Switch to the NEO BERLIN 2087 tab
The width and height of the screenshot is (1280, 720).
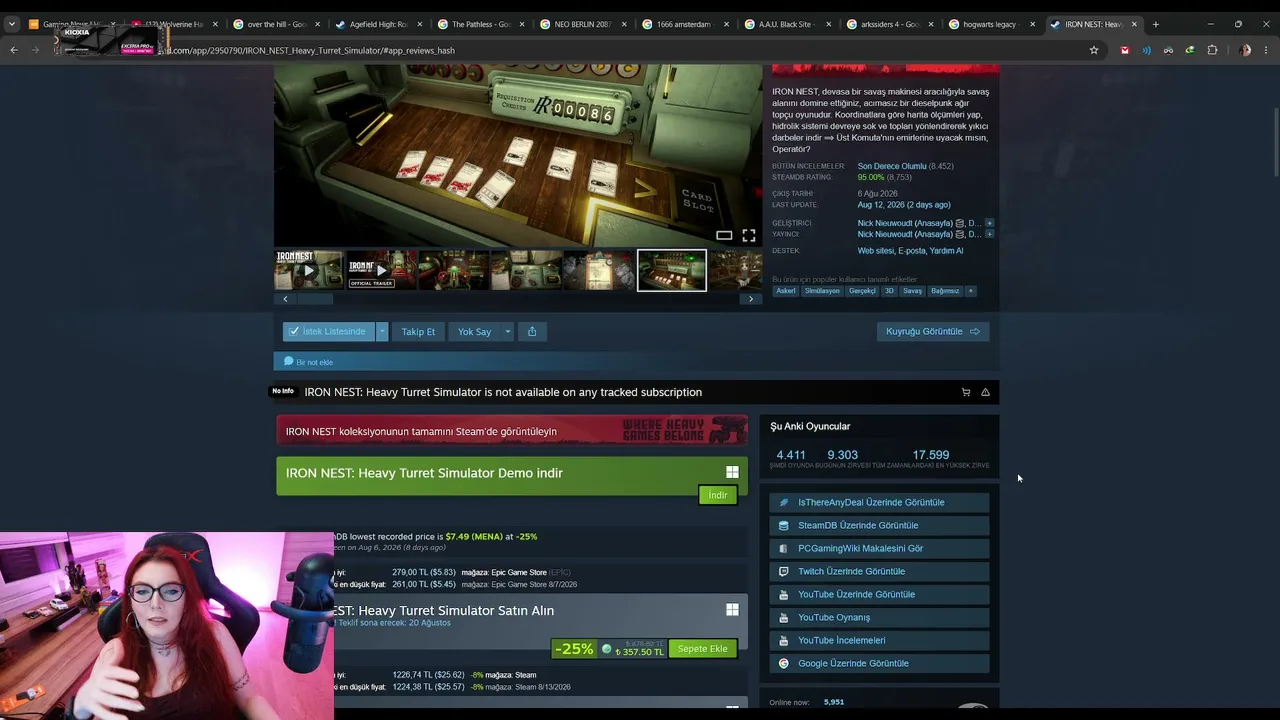pos(582,24)
